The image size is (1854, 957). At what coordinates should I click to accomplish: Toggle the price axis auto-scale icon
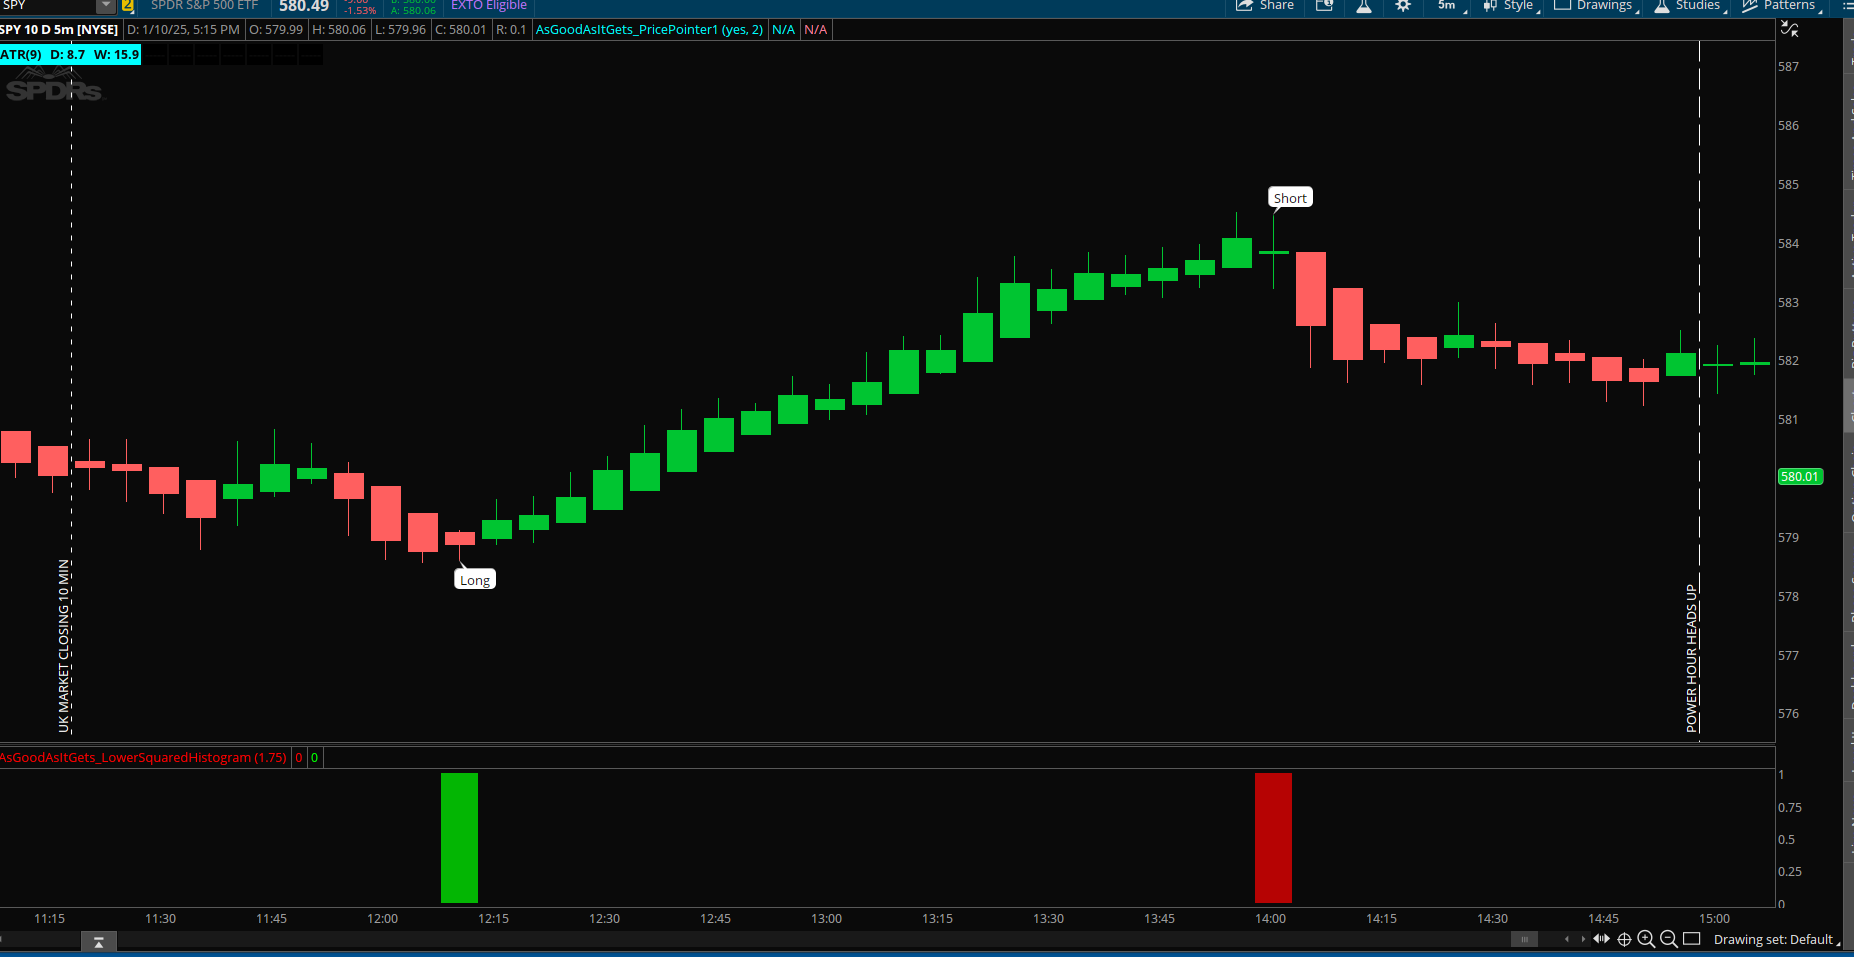[1790, 30]
